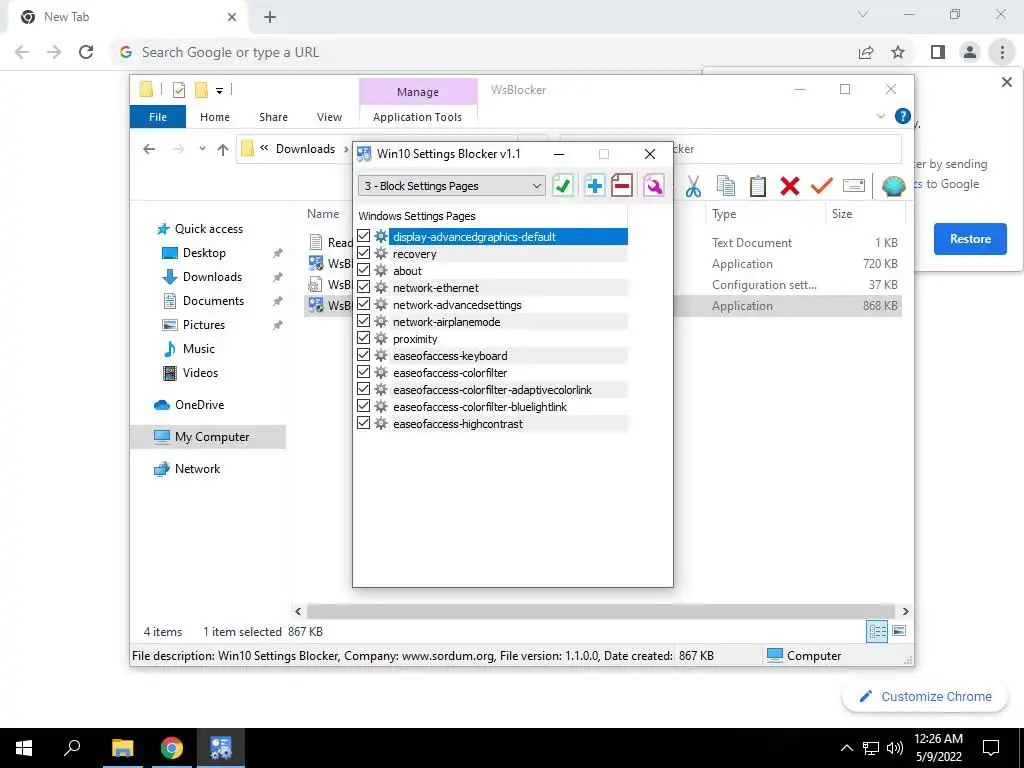1024x768 pixels.
Task: Click the Copy icon in Explorer toolbar
Action: [x=726, y=186]
